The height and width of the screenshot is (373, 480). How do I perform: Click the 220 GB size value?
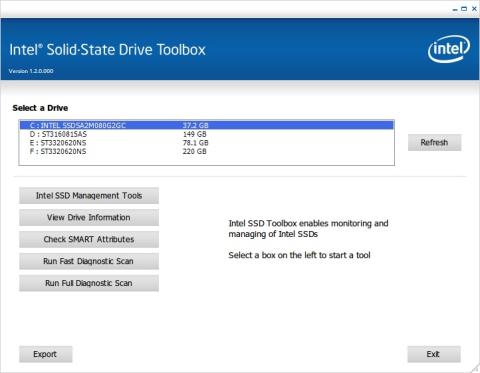195,151
